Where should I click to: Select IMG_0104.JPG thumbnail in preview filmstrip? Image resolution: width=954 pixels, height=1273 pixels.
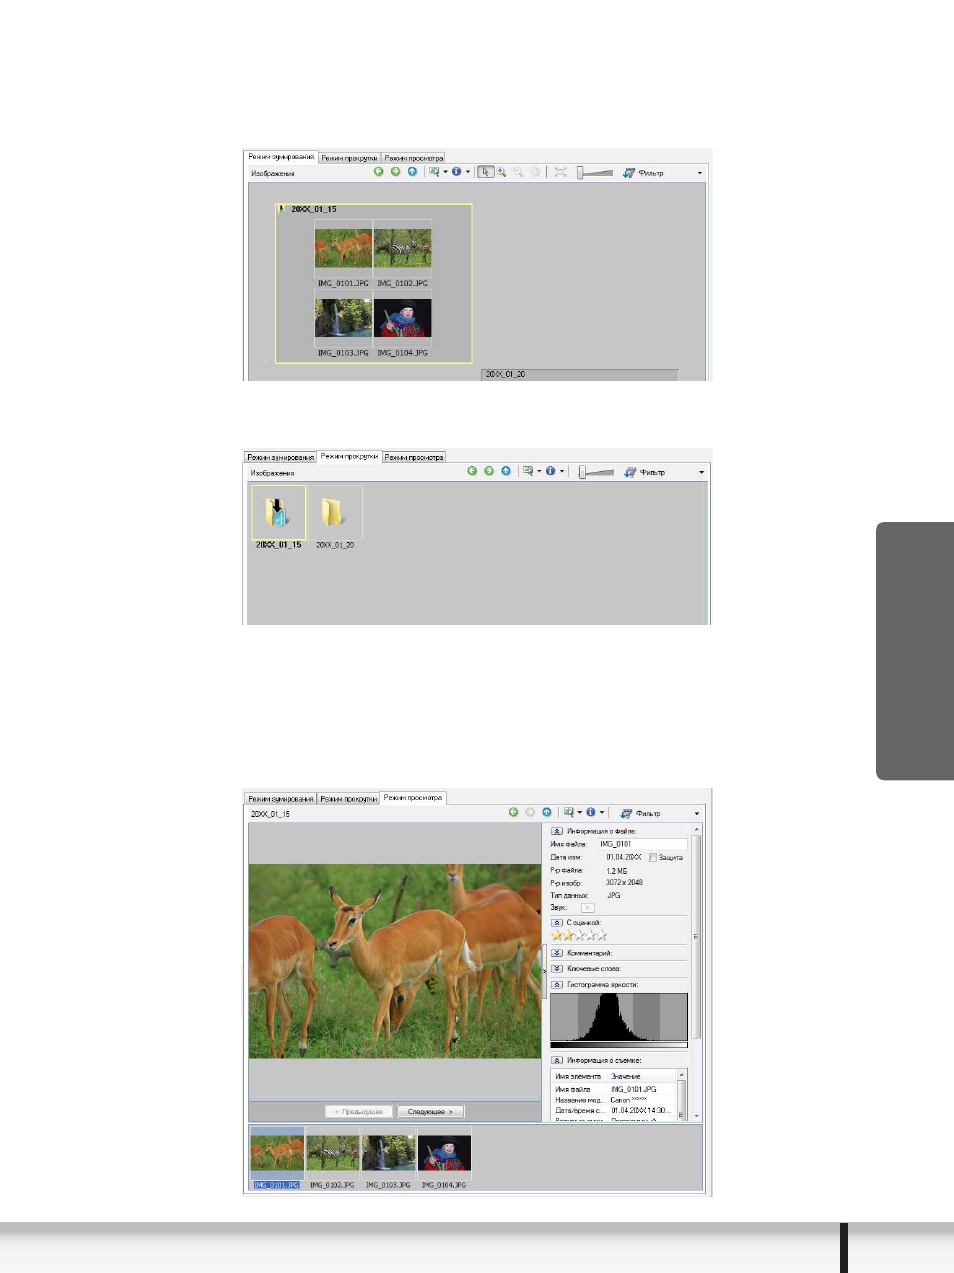(444, 1153)
